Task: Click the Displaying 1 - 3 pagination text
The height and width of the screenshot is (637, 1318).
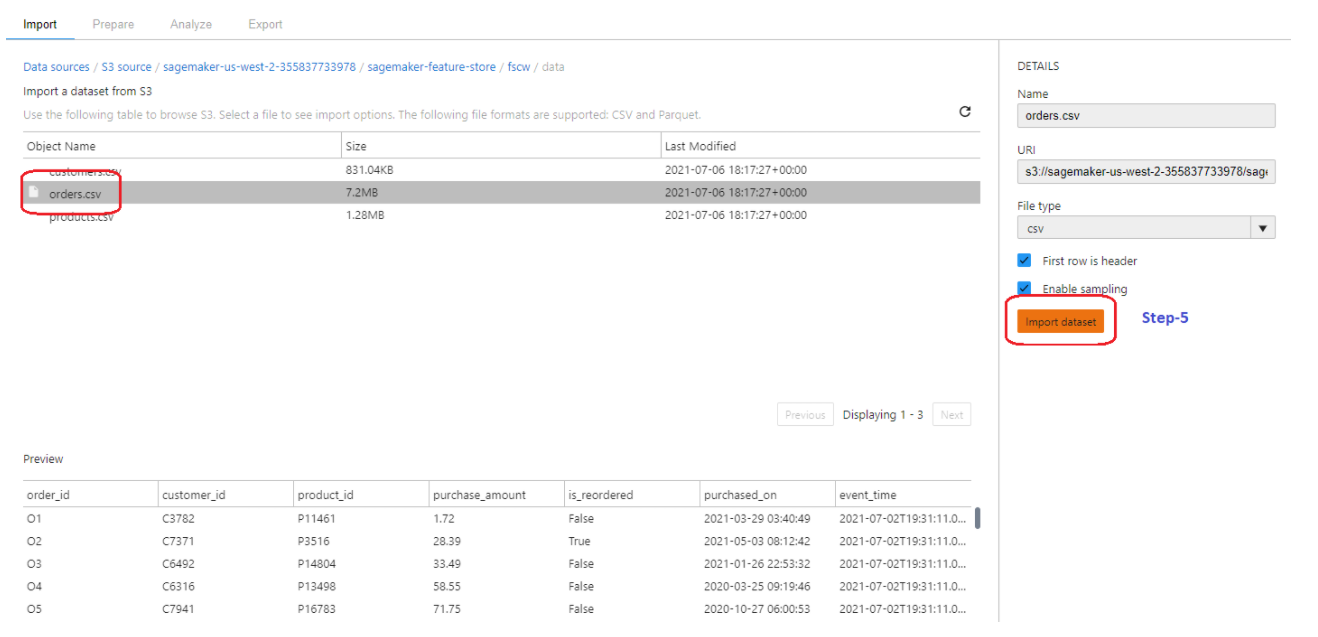Action: tap(883, 415)
